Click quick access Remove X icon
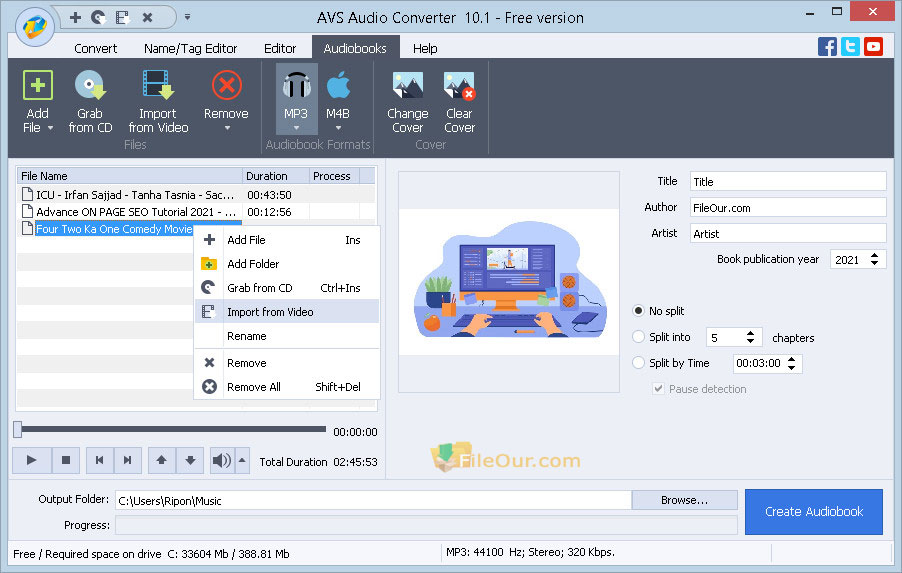Viewport: 902px width, 573px height. pyautogui.click(x=147, y=17)
